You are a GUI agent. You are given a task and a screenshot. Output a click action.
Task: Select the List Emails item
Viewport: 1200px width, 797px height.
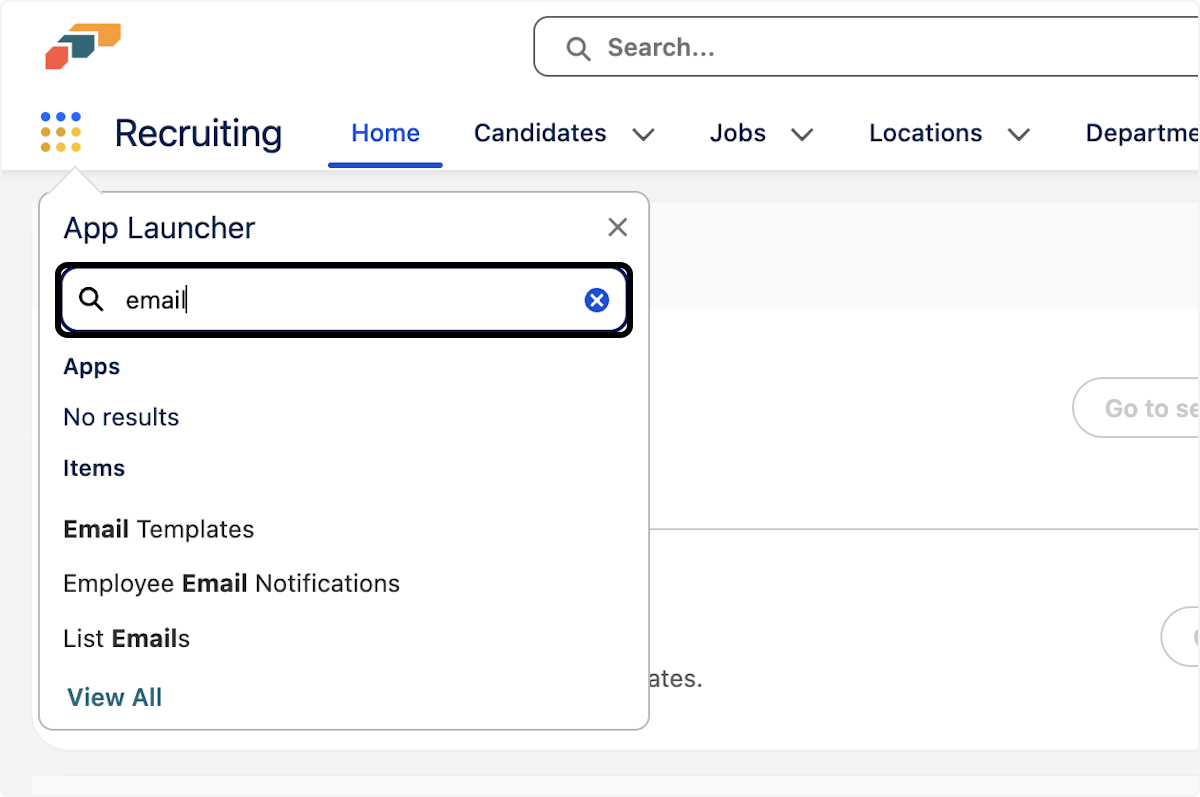tap(126, 638)
